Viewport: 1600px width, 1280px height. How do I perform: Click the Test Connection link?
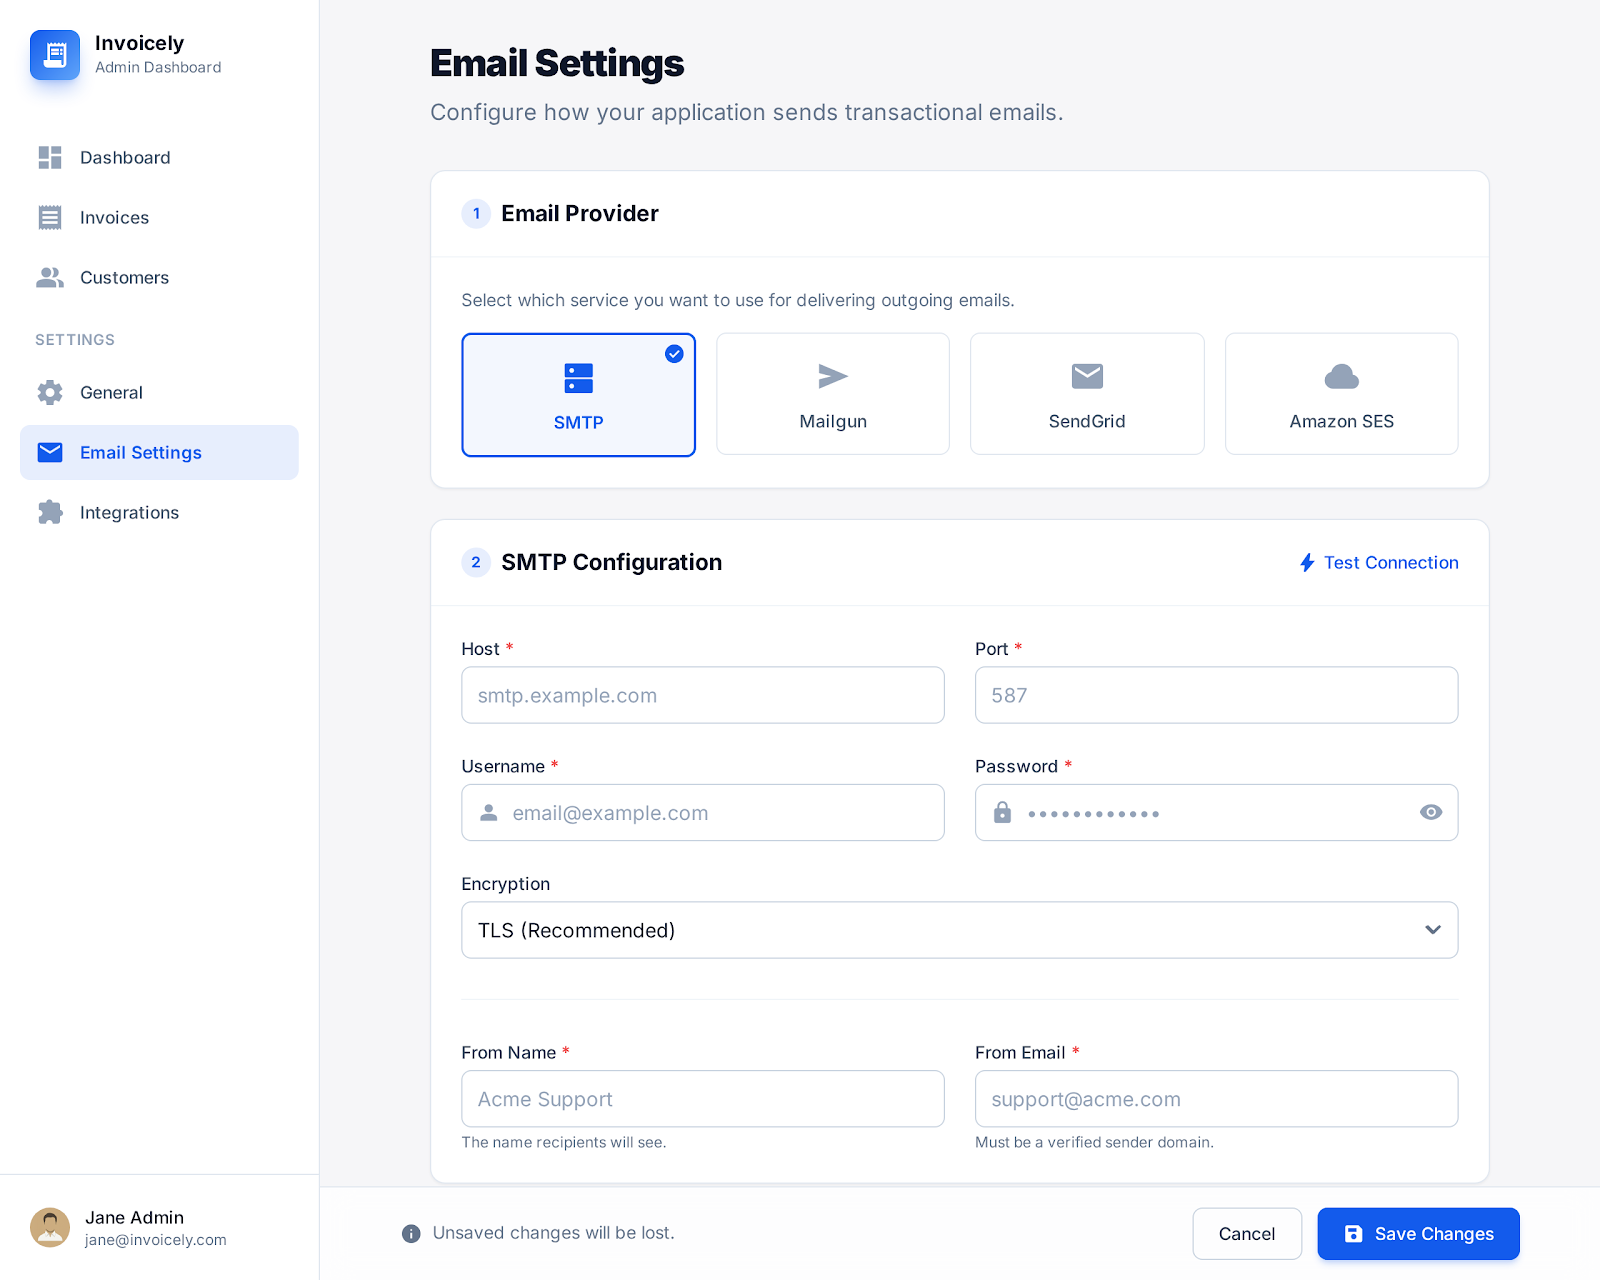coord(1379,563)
